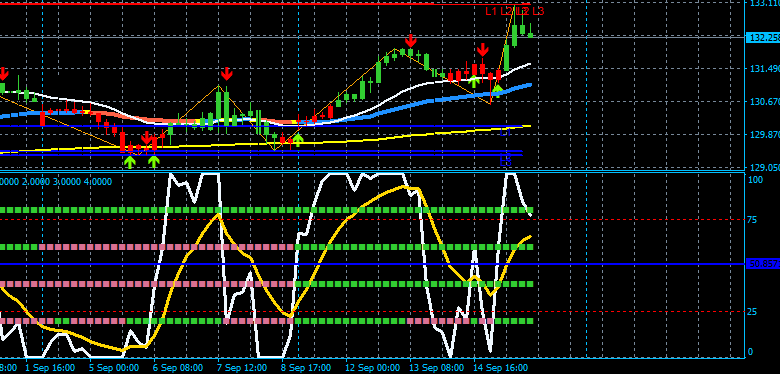The width and height of the screenshot is (780, 374).
Task: Click the red L1 label at chart top
Action: [491, 11]
